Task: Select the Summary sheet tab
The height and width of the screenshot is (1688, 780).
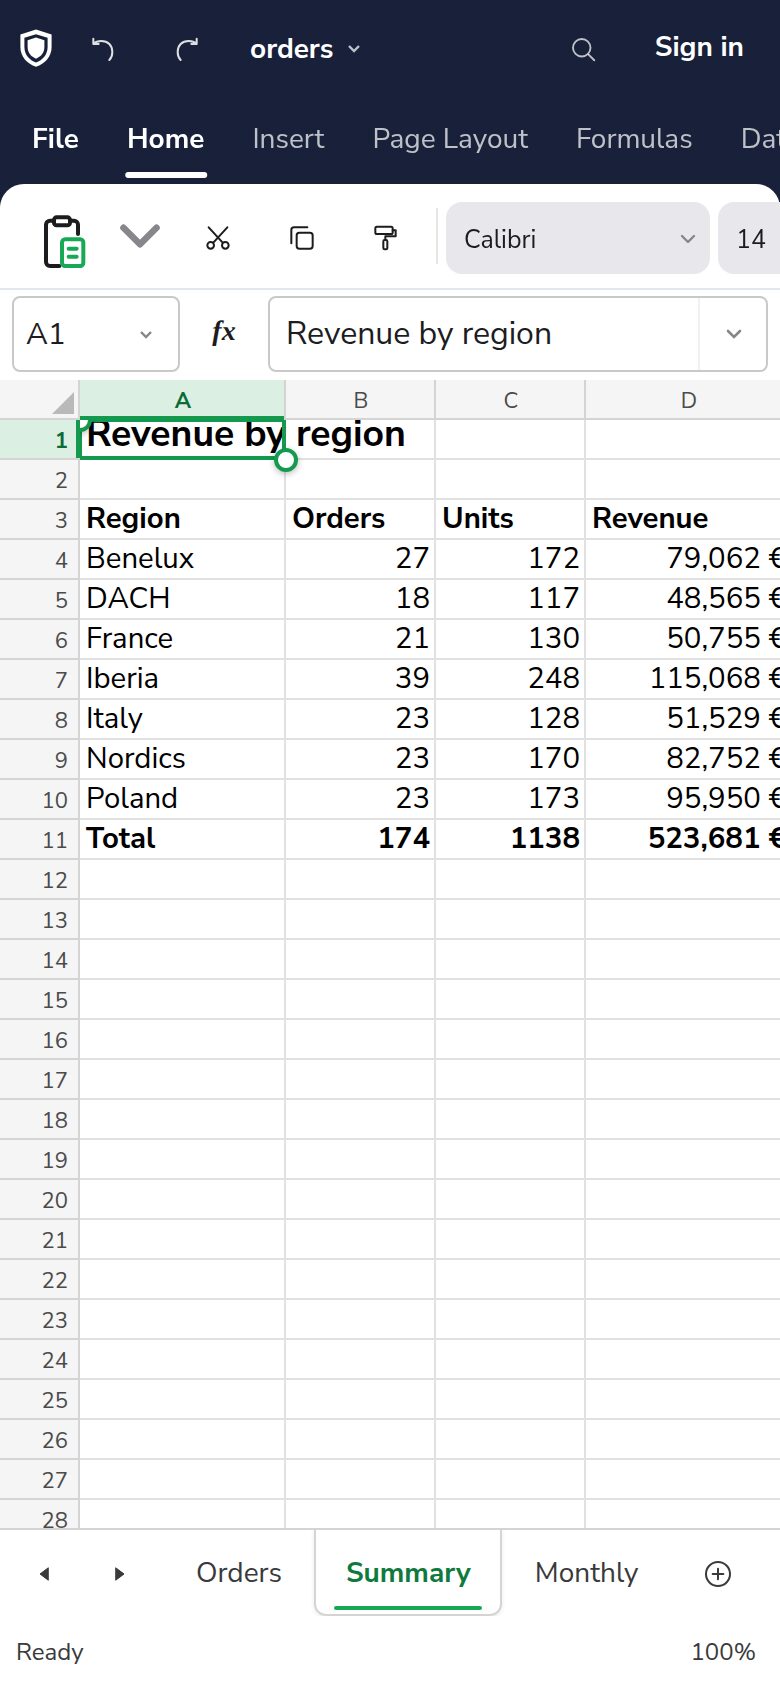Action: (x=408, y=1573)
